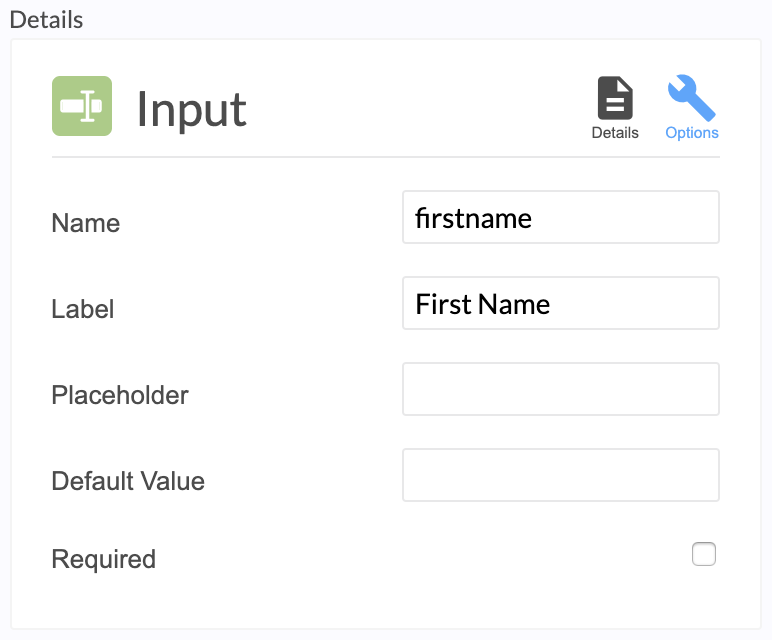Click the Default Value caption text
Viewport: 772px width, 640px height.
tap(128, 481)
